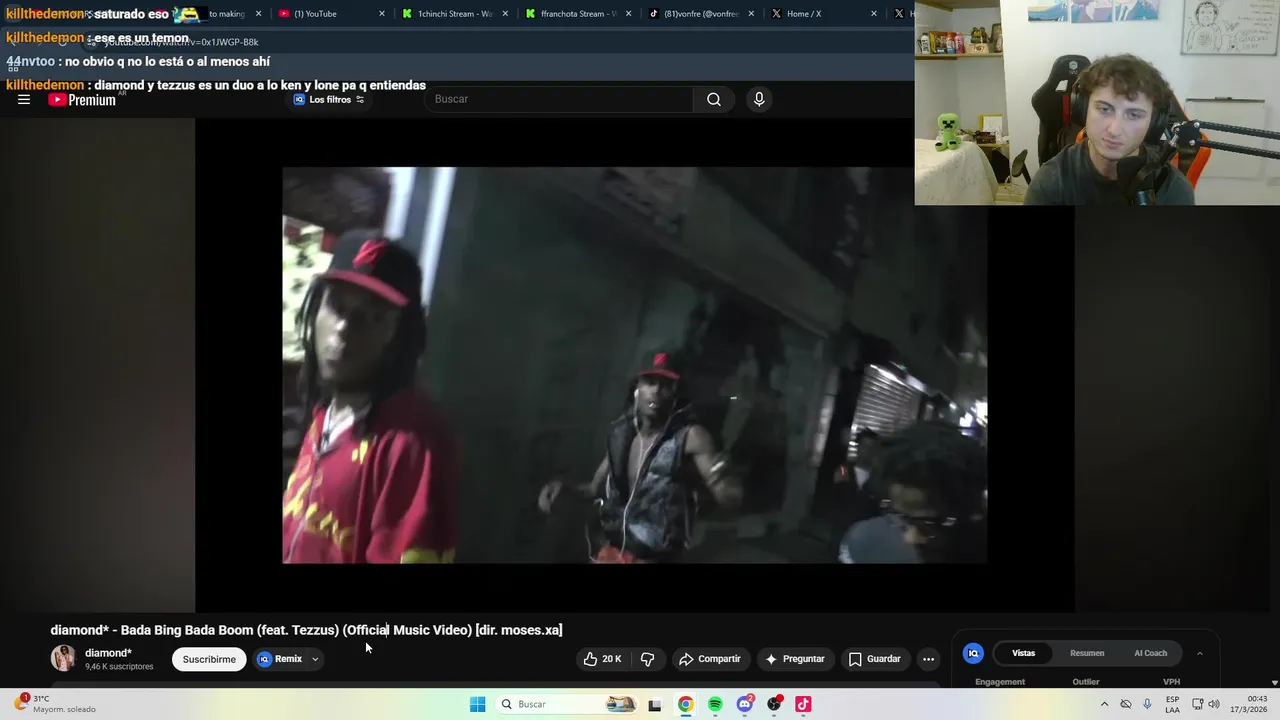The width and height of the screenshot is (1280, 720).
Task: Click the taskbar Buscar search box
Action: [x=565, y=704]
